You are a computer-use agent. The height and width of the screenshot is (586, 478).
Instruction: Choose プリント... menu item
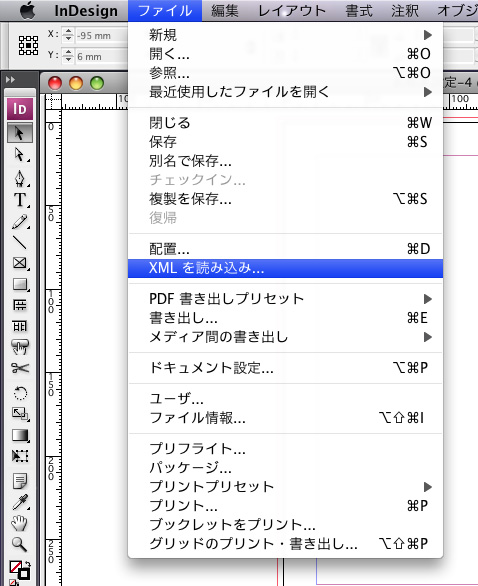coord(285,506)
